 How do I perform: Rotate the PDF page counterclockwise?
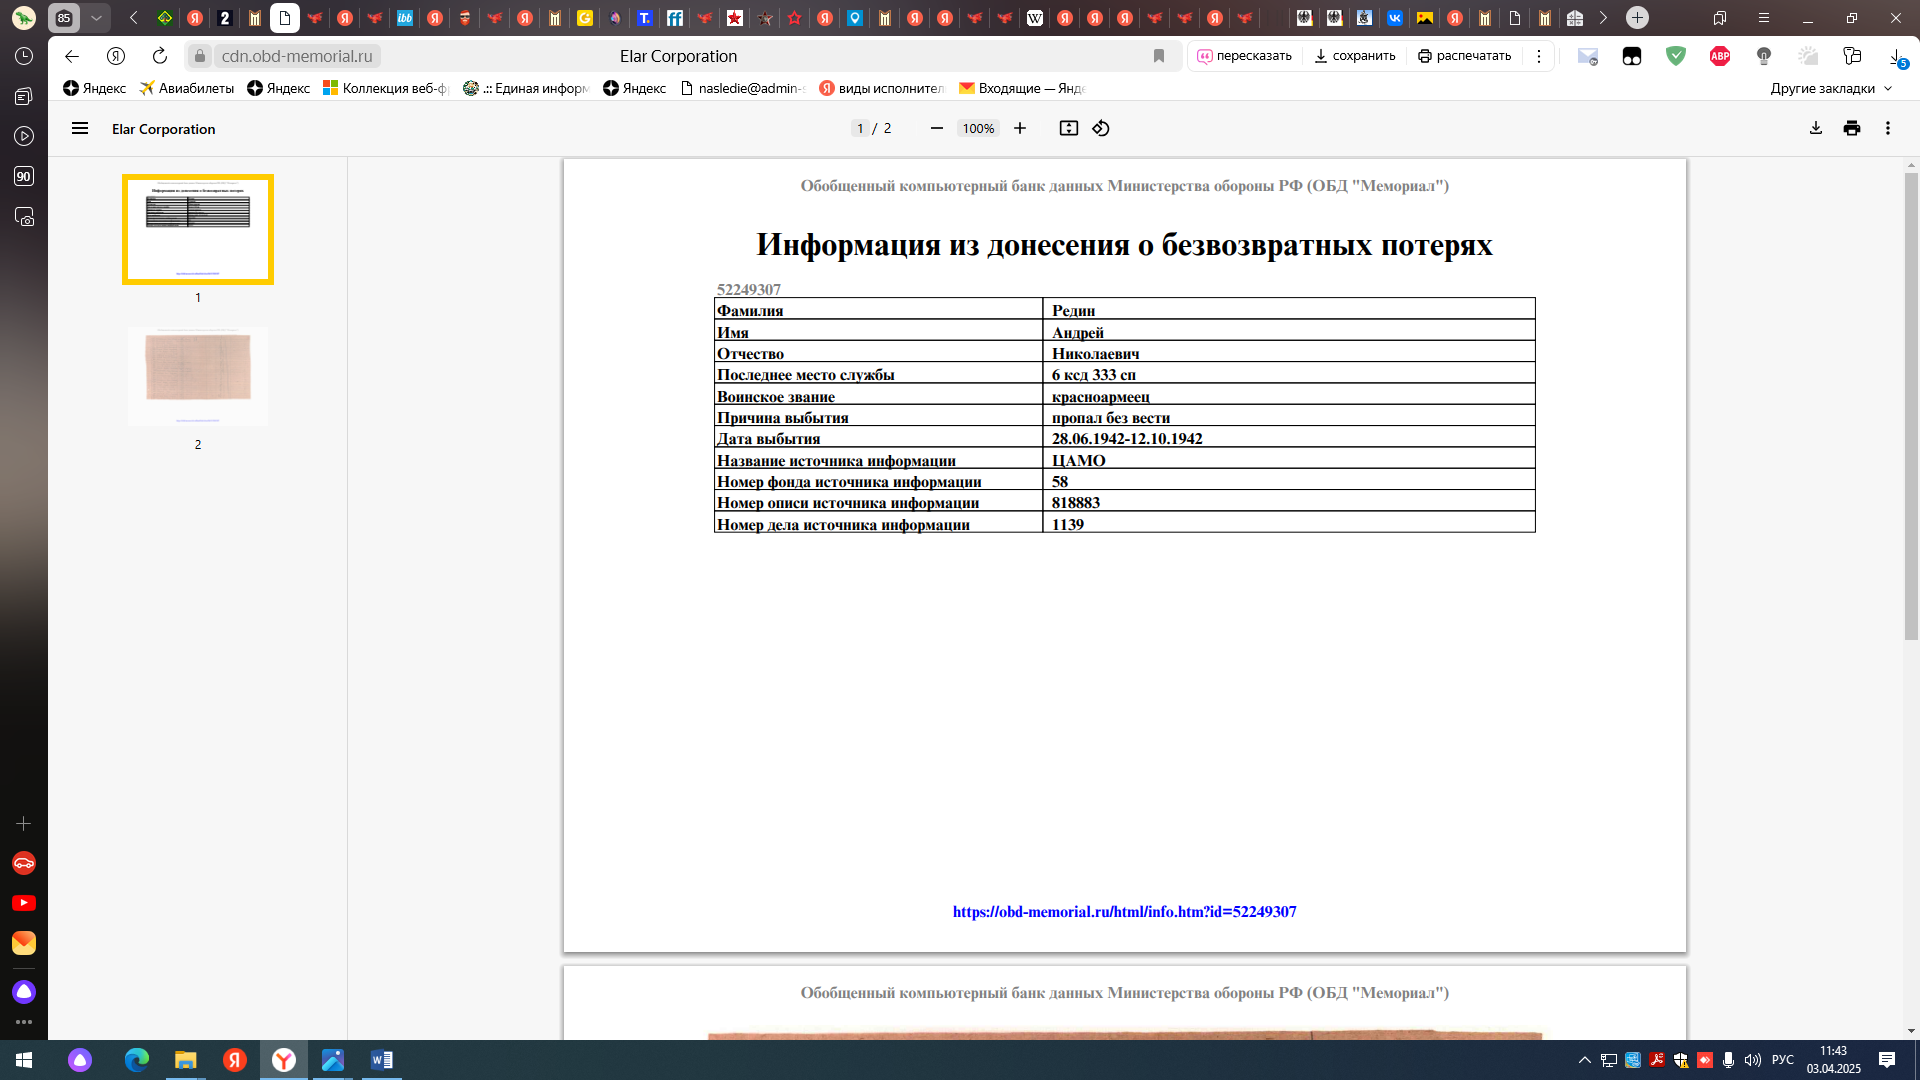(1101, 128)
